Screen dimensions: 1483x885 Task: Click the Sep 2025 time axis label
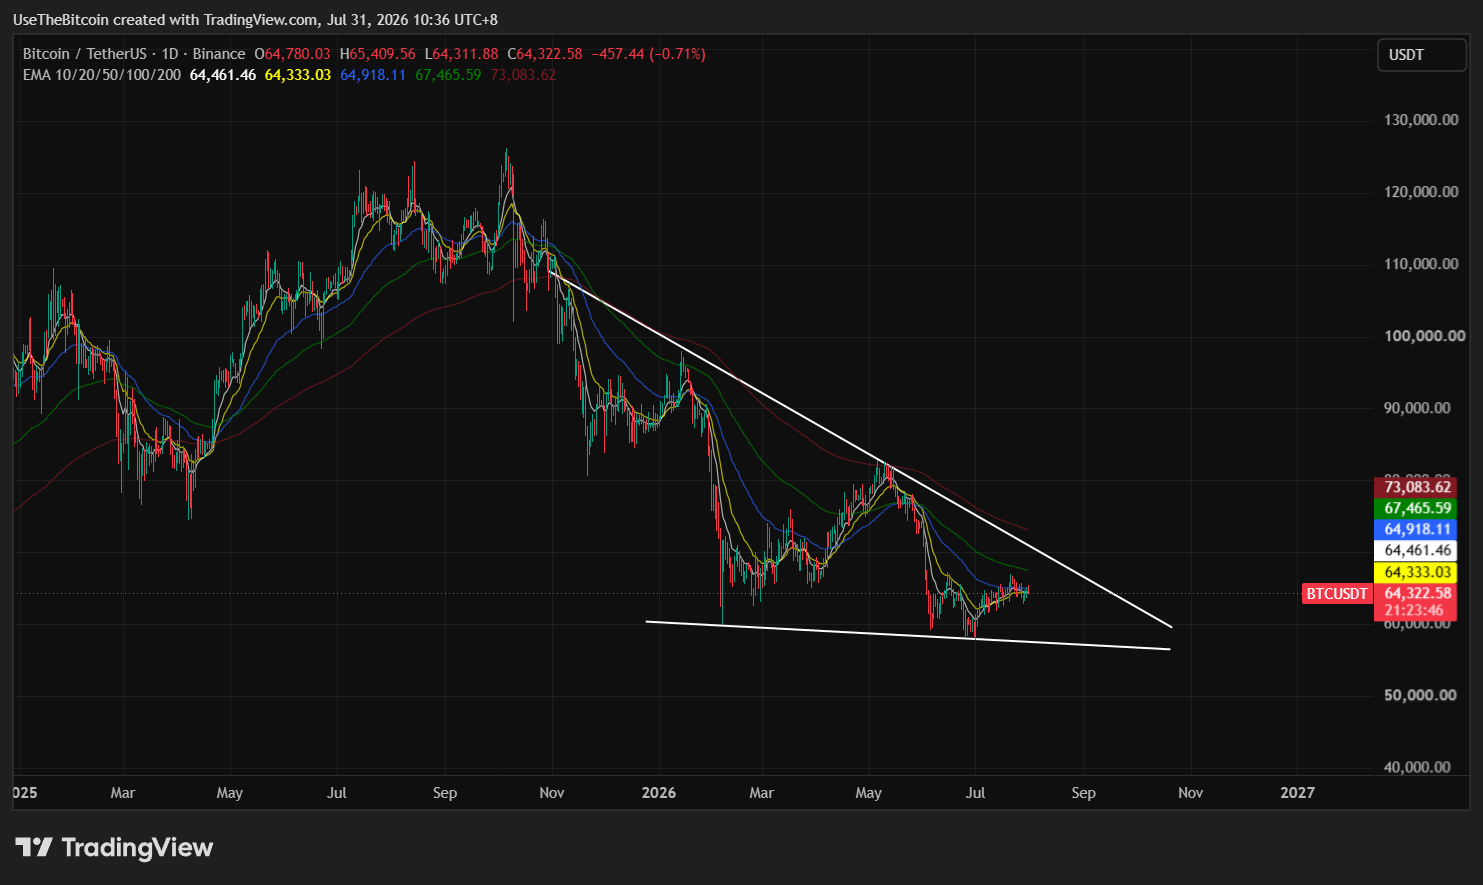click(445, 793)
